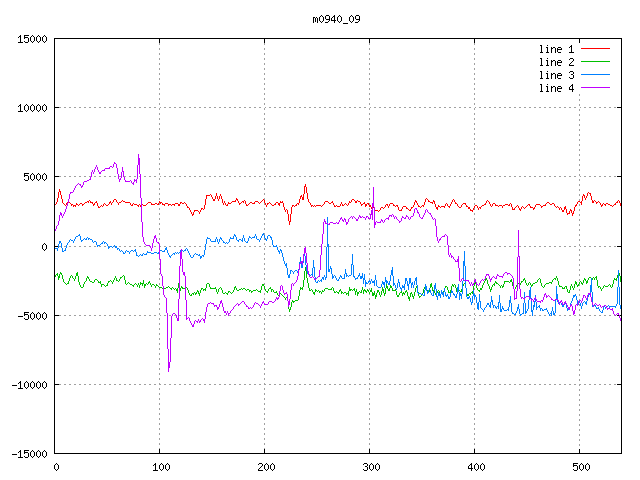Click the 500 x-axis tick label
Viewport: 640px width, 480px height.
click(x=580, y=467)
